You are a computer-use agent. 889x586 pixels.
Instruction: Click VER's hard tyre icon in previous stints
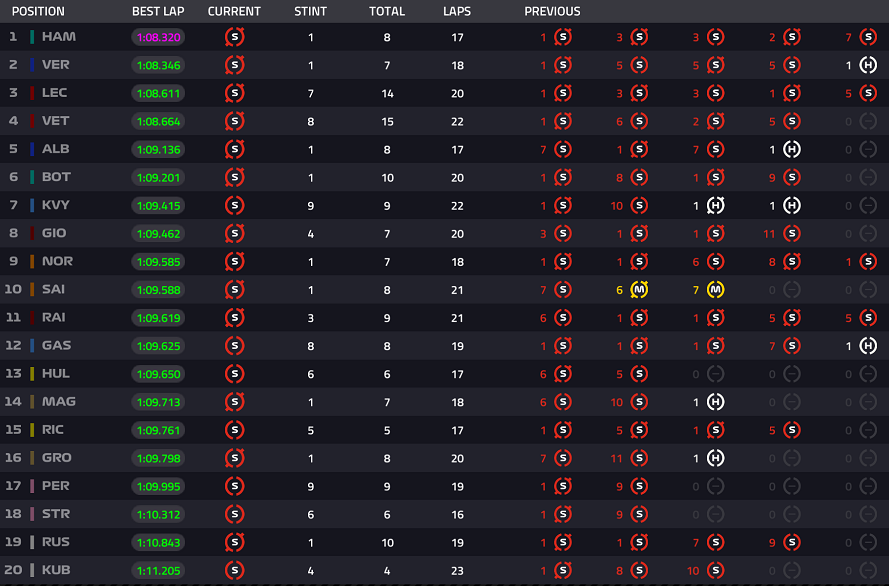pyautogui.click(x=868, y=65)
